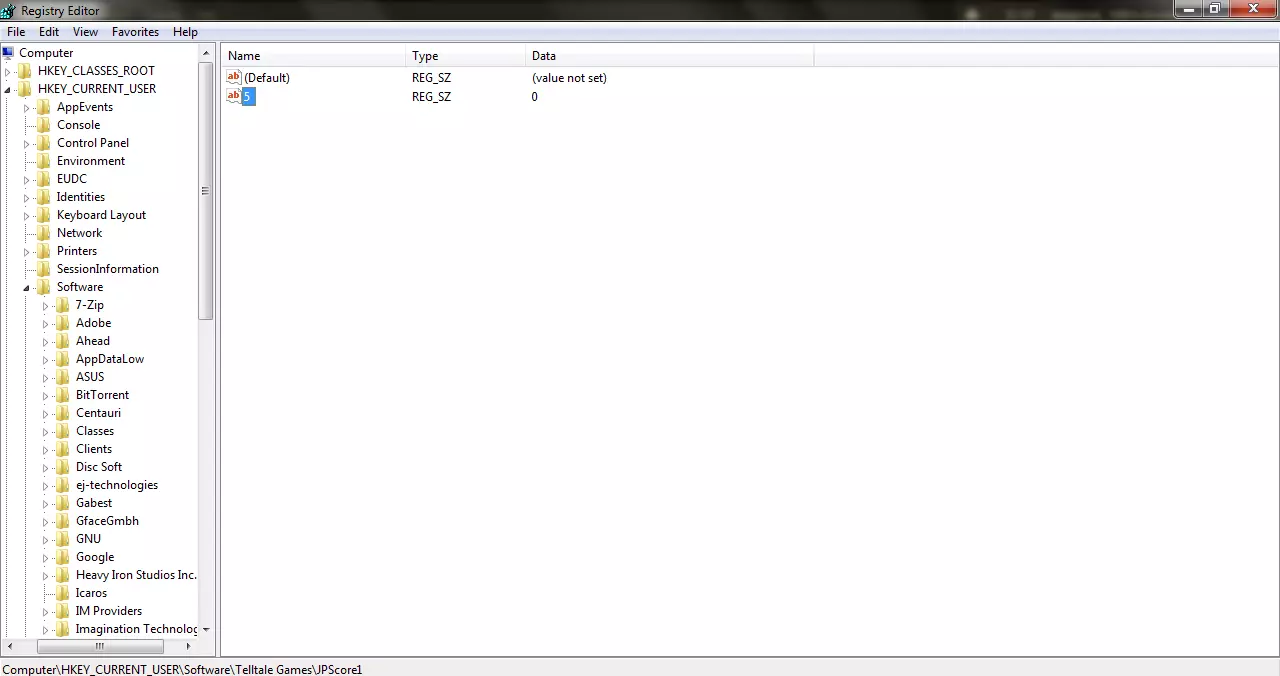The height and width of the screenshot is (676, 1280).
Task: Open the File menu
Action: [16, 32]
